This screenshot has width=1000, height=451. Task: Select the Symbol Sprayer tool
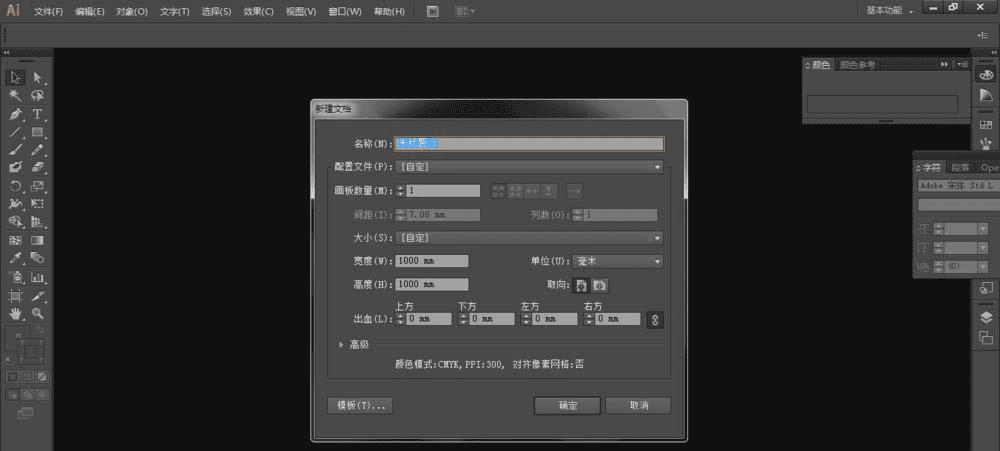coord(16,277)
